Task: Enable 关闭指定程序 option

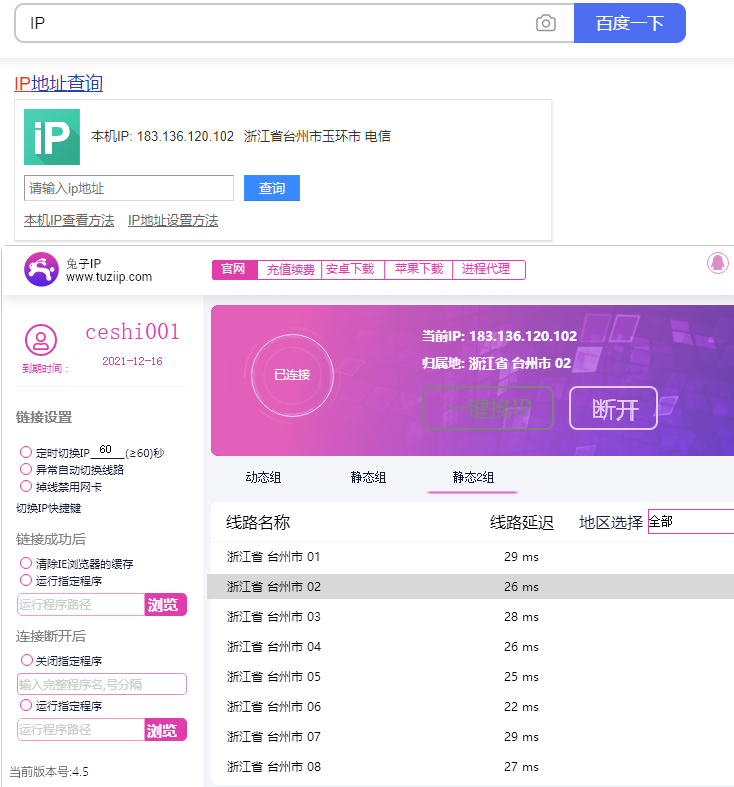Action: pos(27,660)
